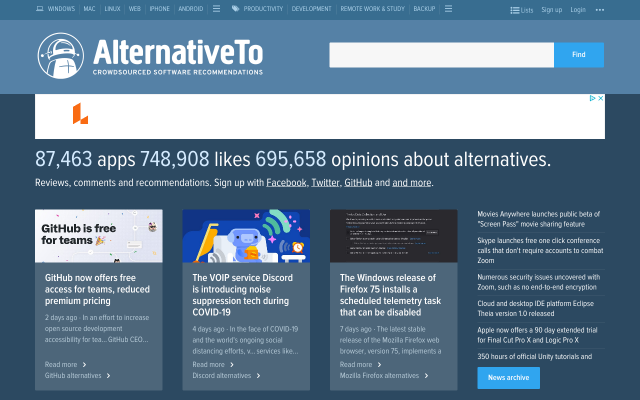This screenshot has width=640, height=400.
Task: Open the Firefox telemetry screenshot thumbnail
Action: tap(393, 236)
